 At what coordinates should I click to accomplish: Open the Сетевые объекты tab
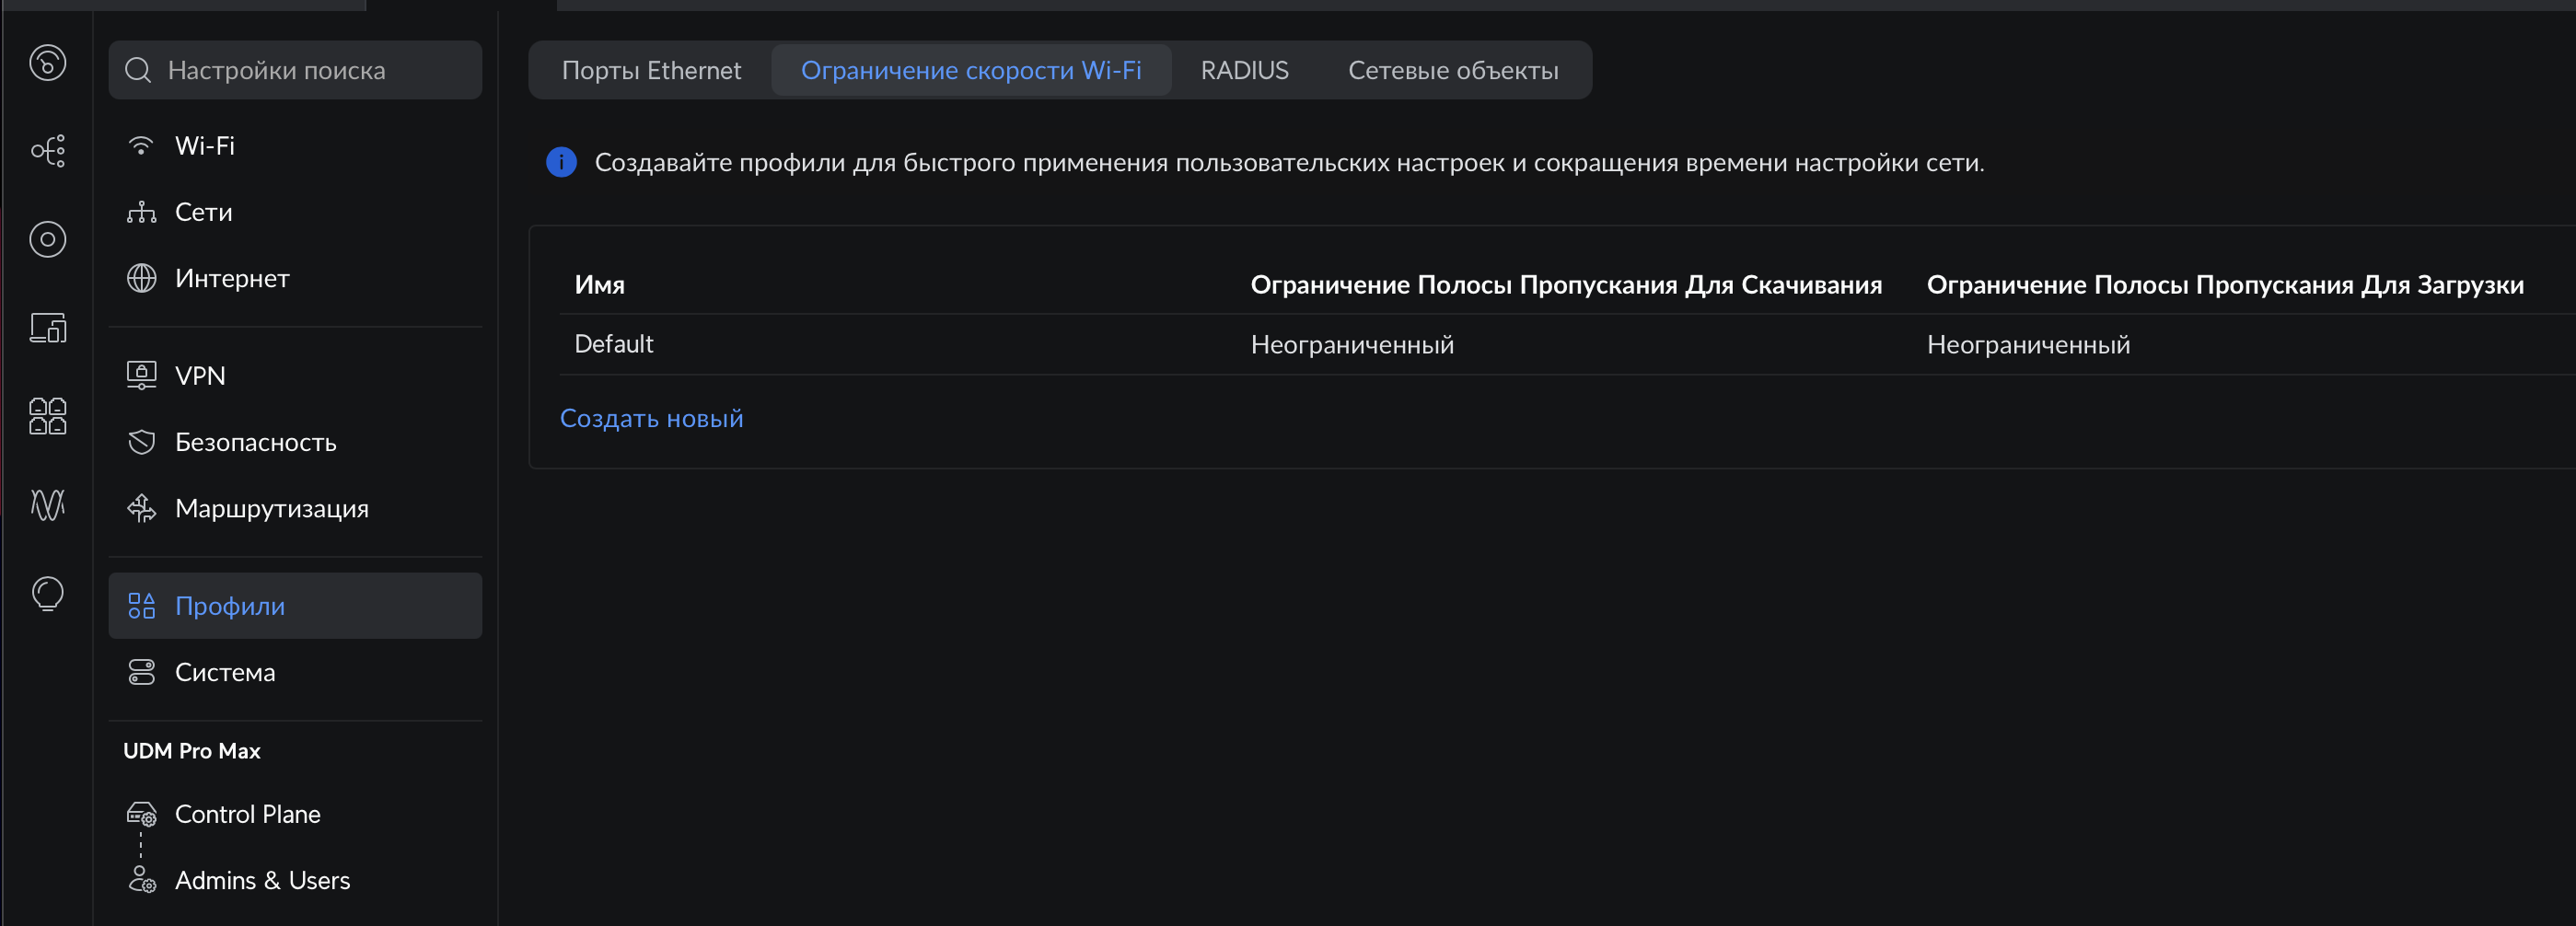click(x=1452, y=70)
